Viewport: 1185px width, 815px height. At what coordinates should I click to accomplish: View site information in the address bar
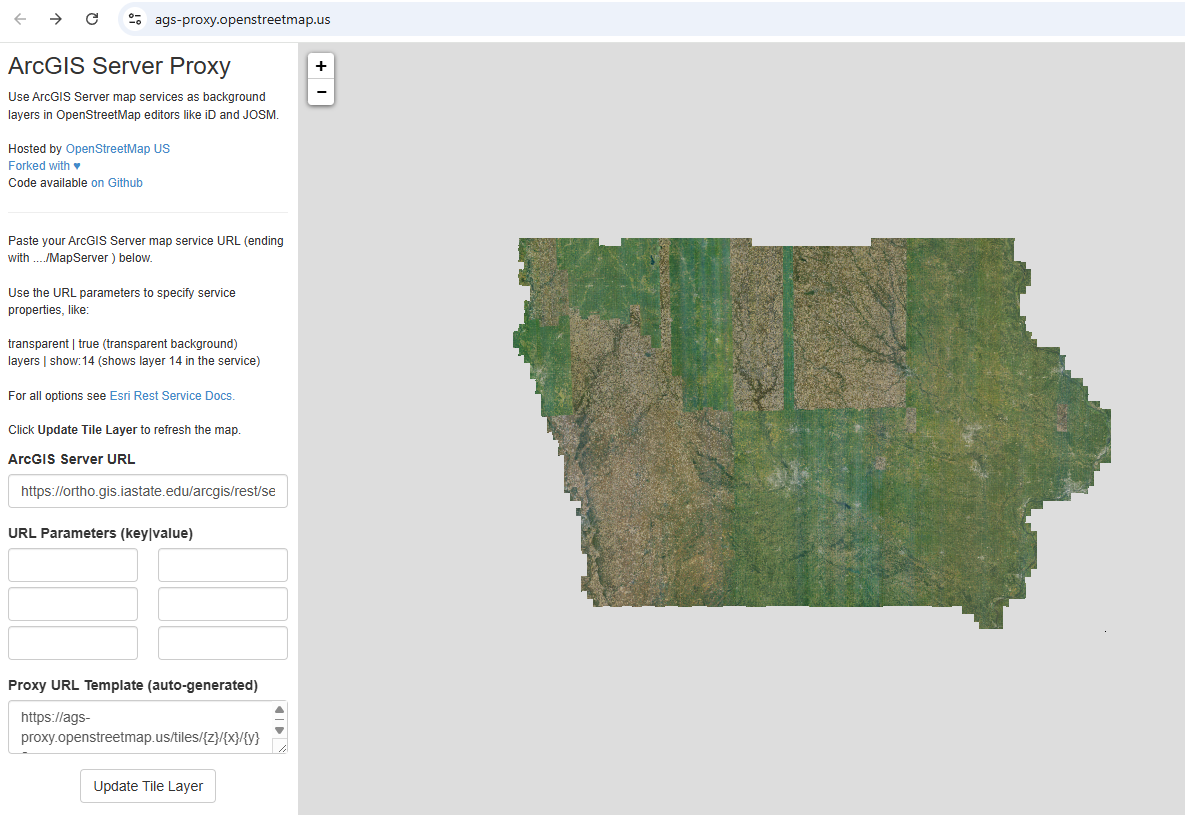(x=136, y=19)
